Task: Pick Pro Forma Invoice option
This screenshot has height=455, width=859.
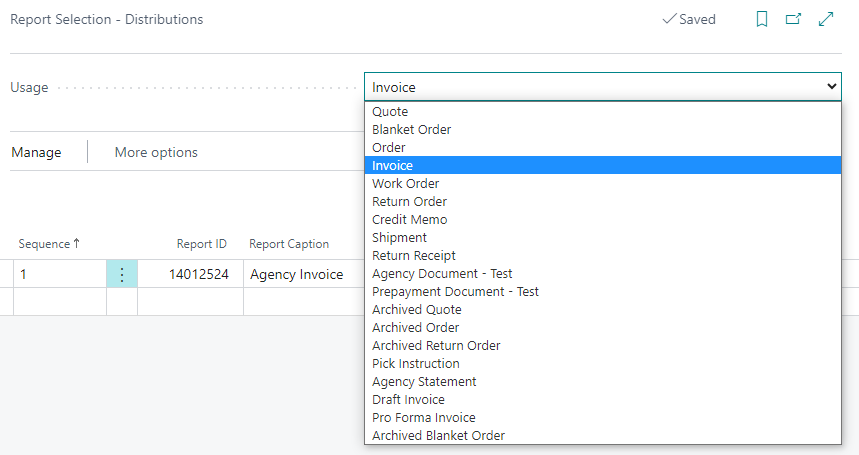Action: [423, 418]
